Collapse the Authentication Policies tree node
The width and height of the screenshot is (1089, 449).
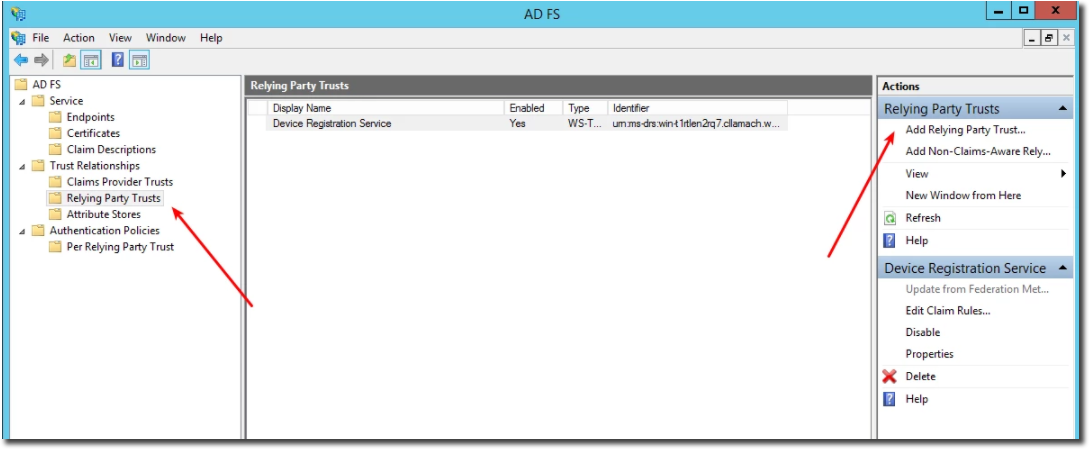23,231
